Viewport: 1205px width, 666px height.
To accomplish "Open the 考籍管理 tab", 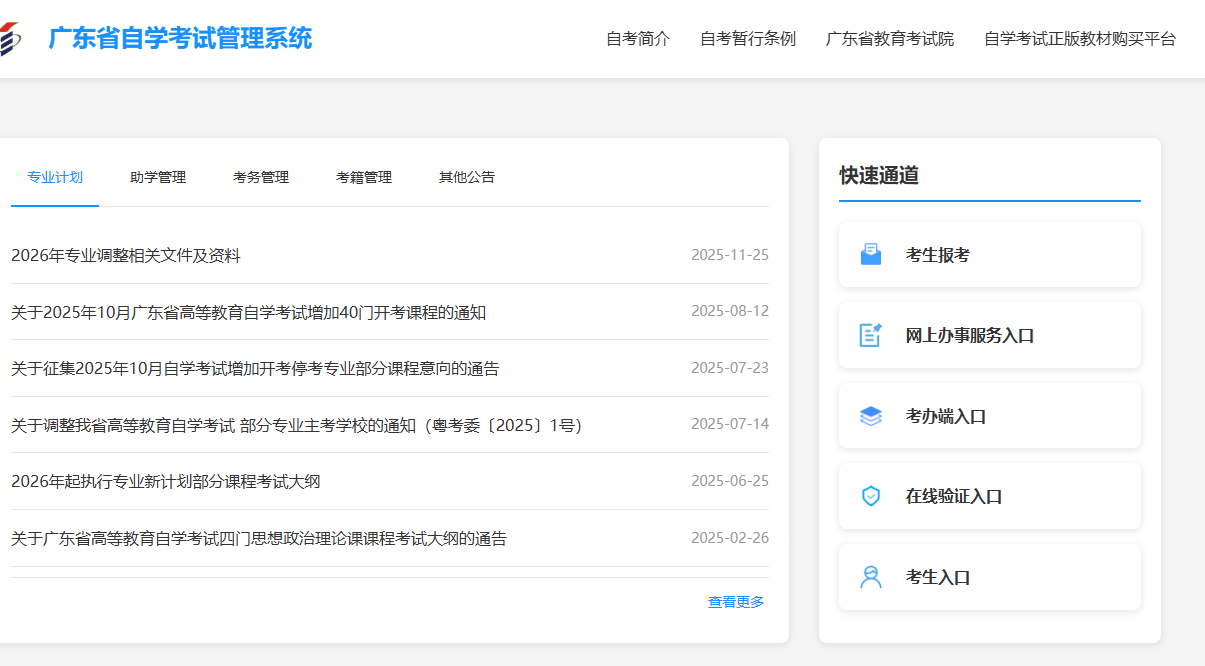I will 364,177.
